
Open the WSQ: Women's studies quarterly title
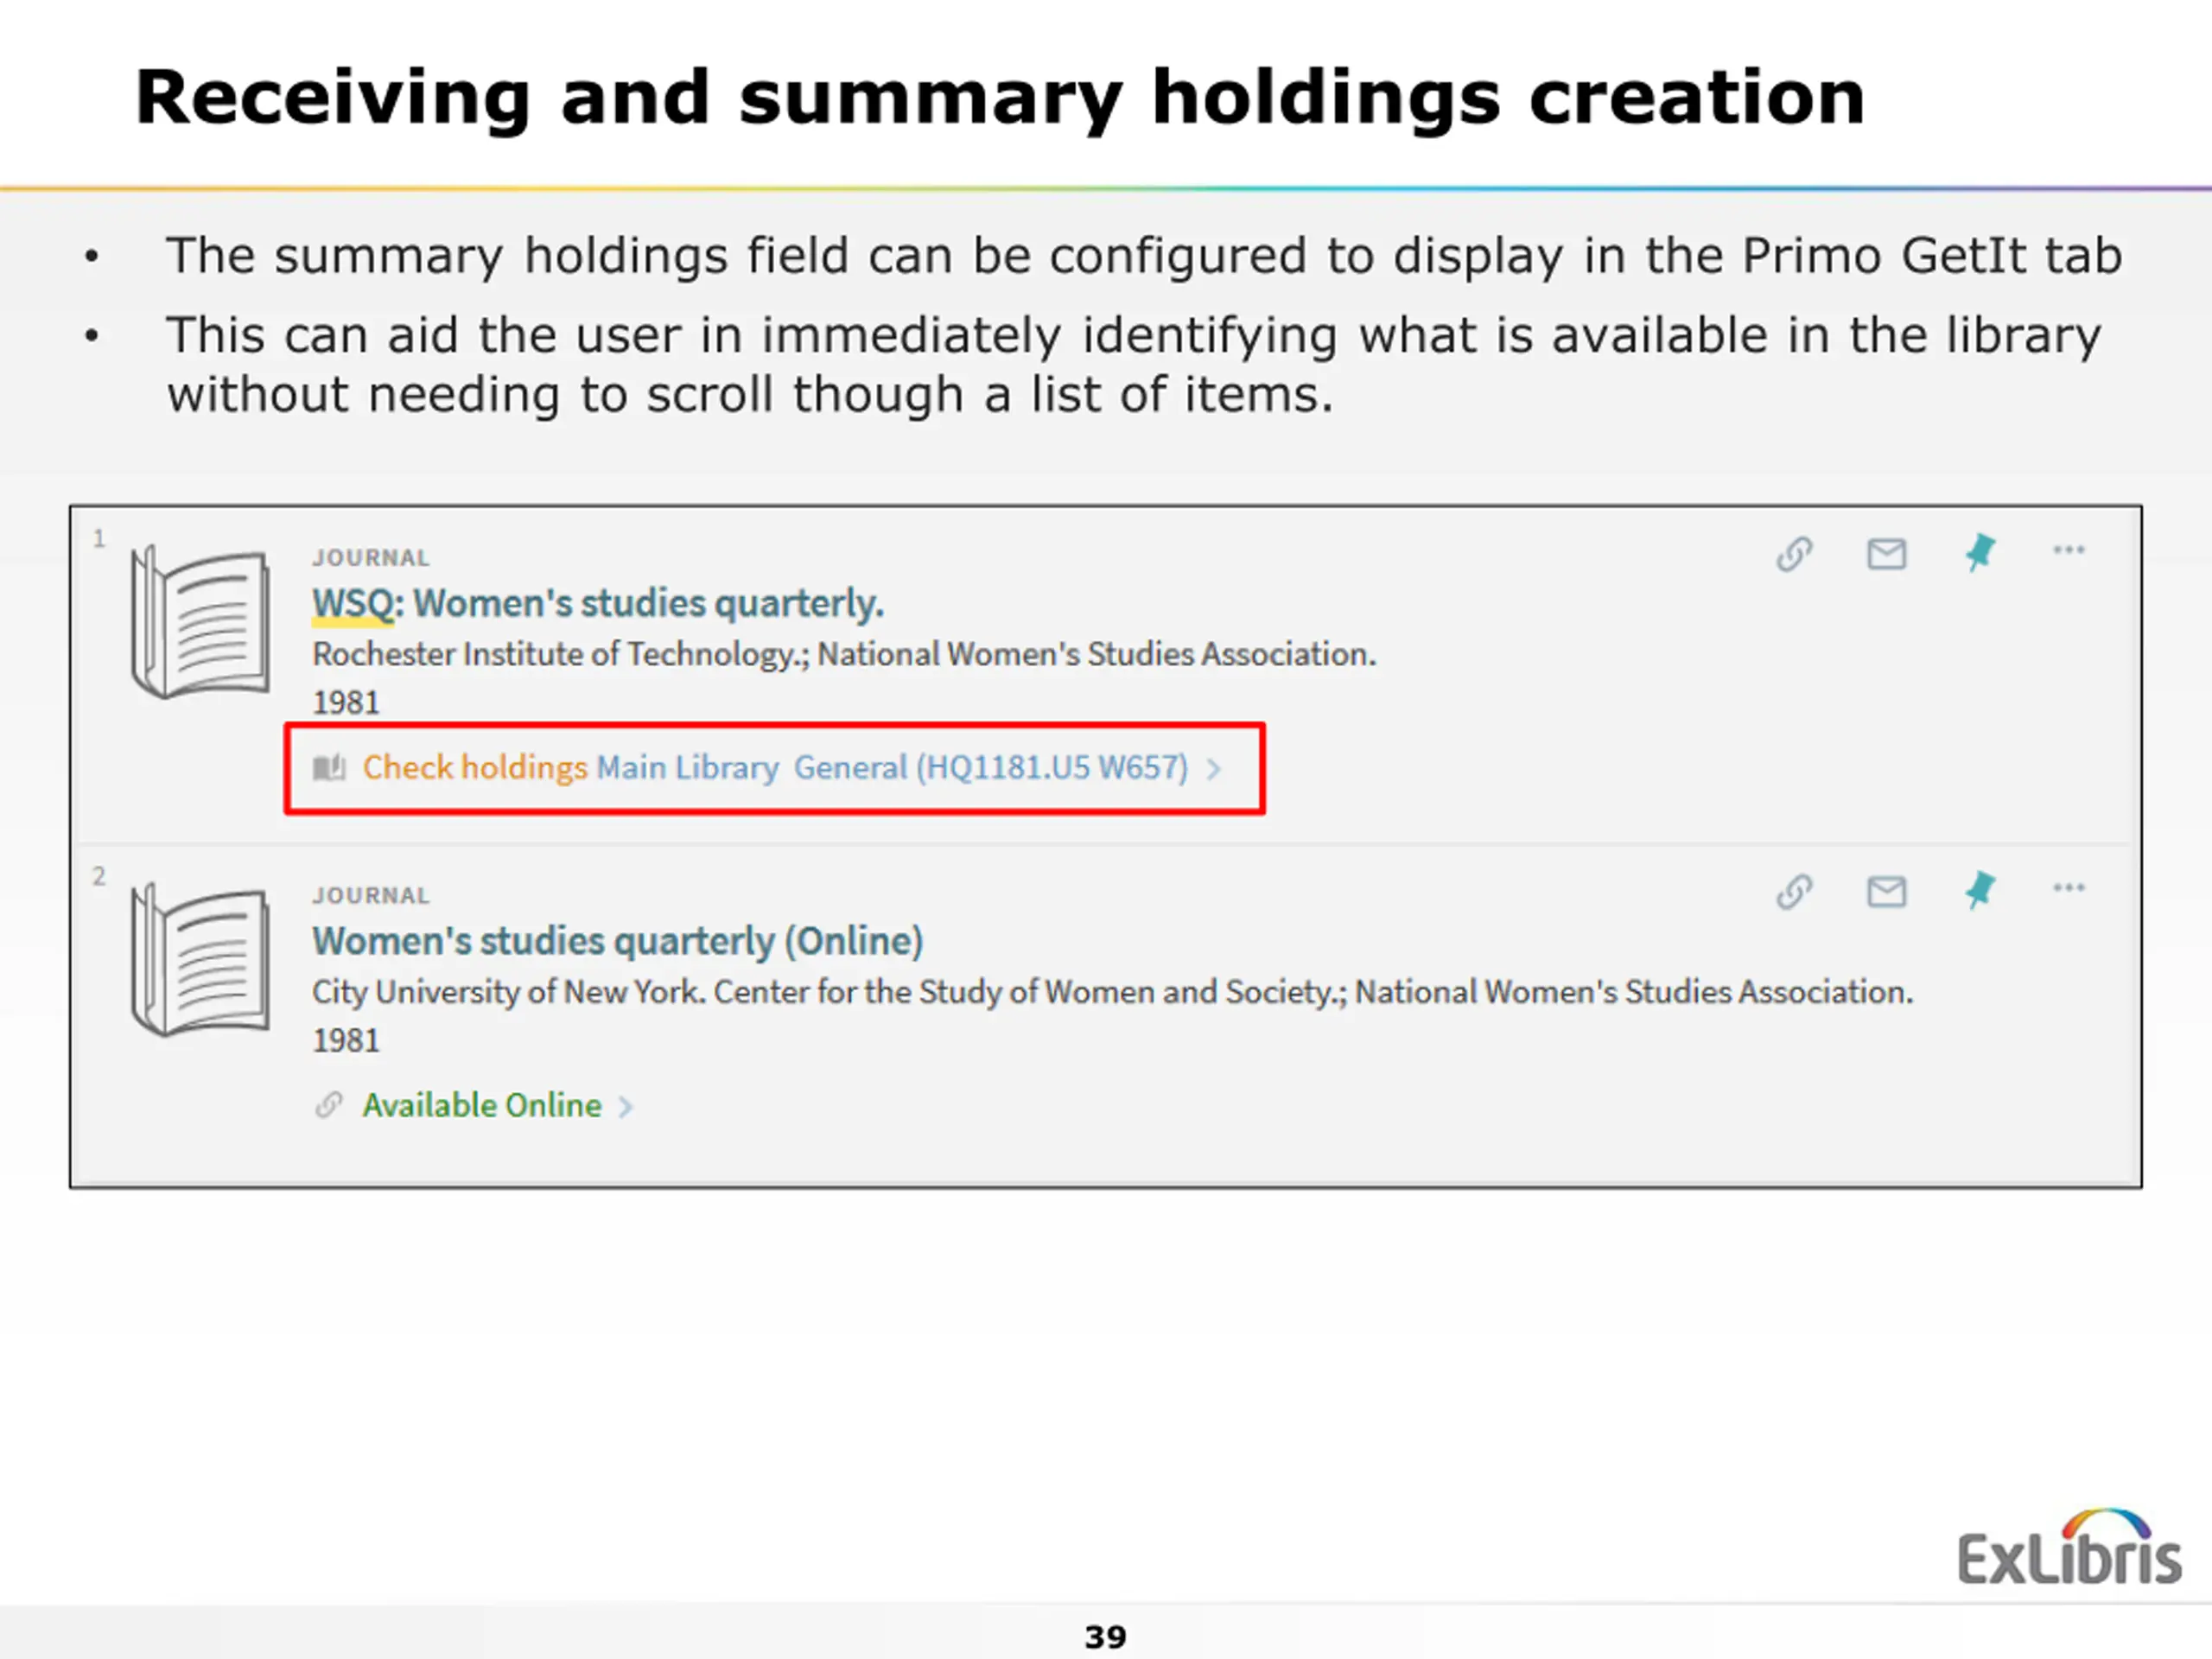click(598, 604)
